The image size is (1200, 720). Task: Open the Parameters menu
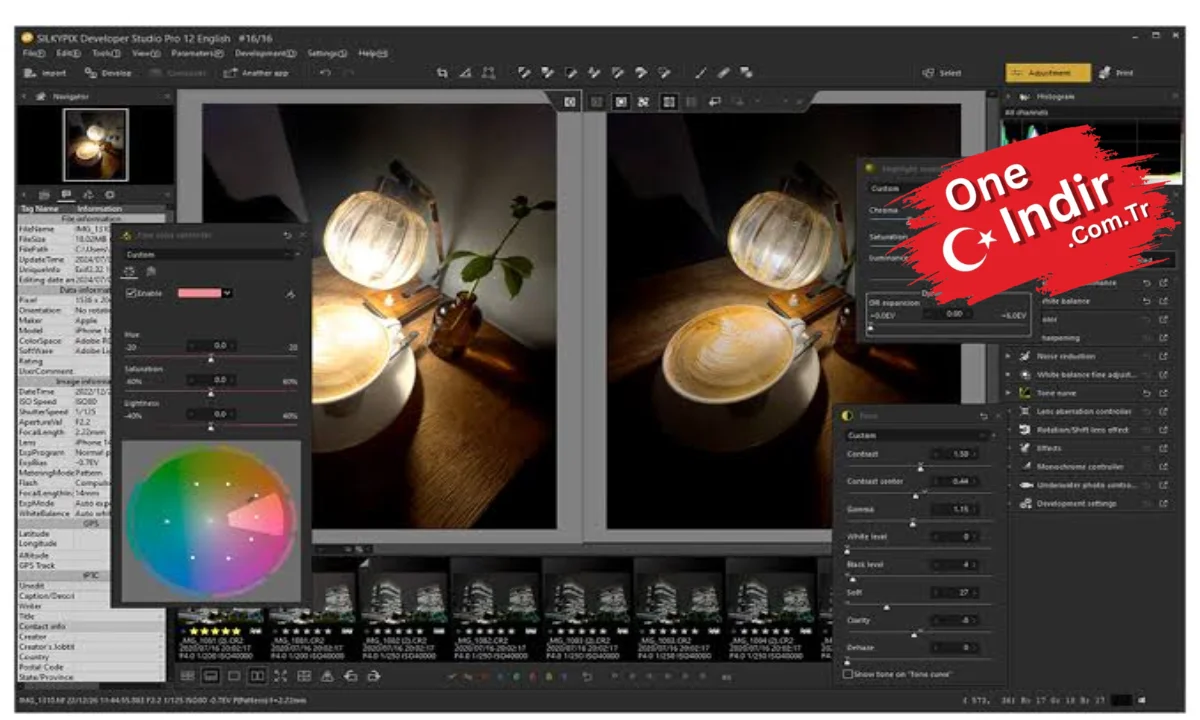(x=198, y=53)
